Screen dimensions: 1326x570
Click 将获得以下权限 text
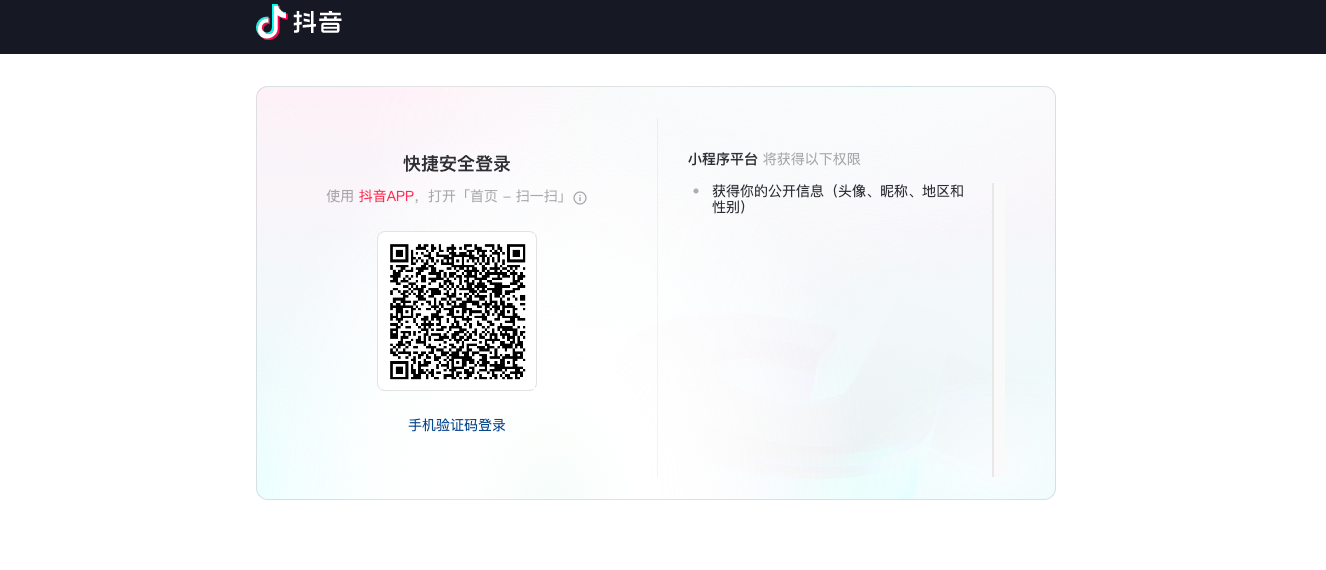click(812, 159)
